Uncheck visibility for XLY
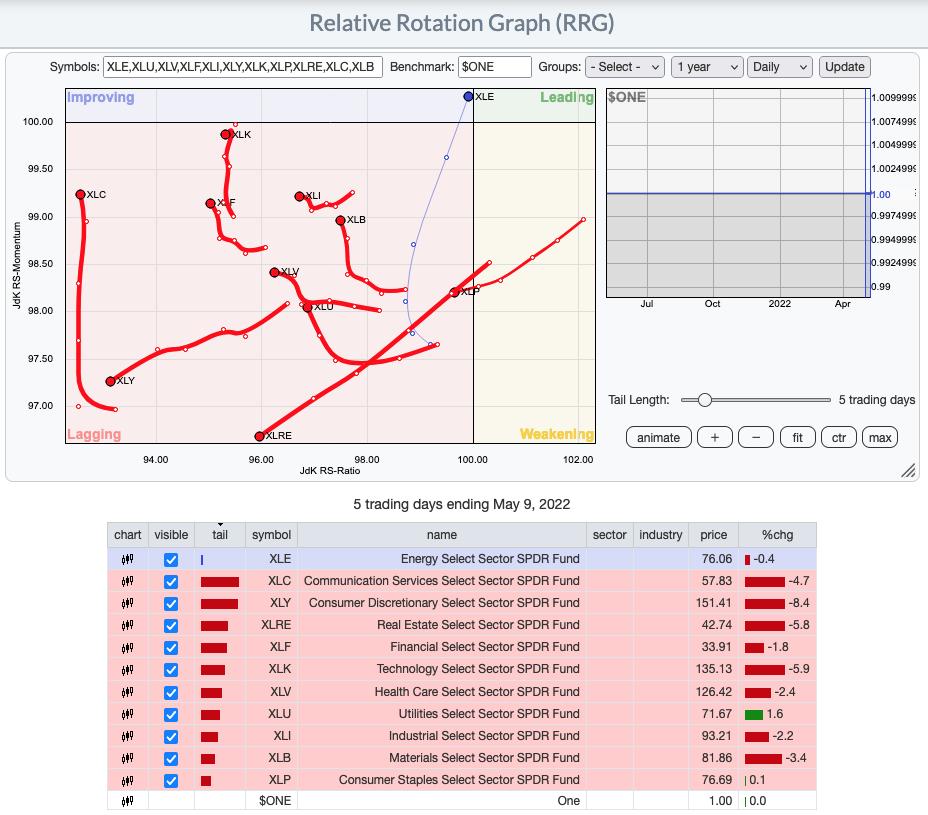 tap(171, 604)
